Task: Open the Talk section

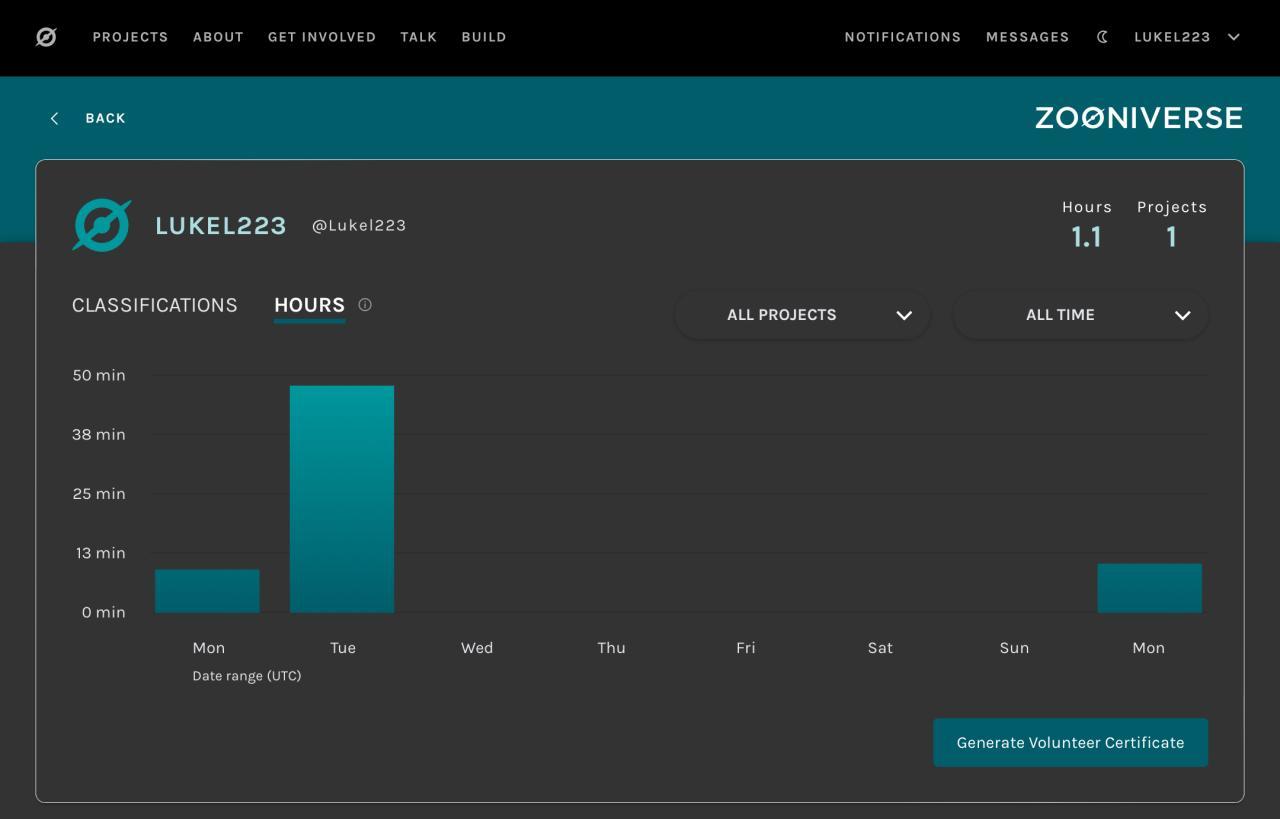Action: pos(419,37)
